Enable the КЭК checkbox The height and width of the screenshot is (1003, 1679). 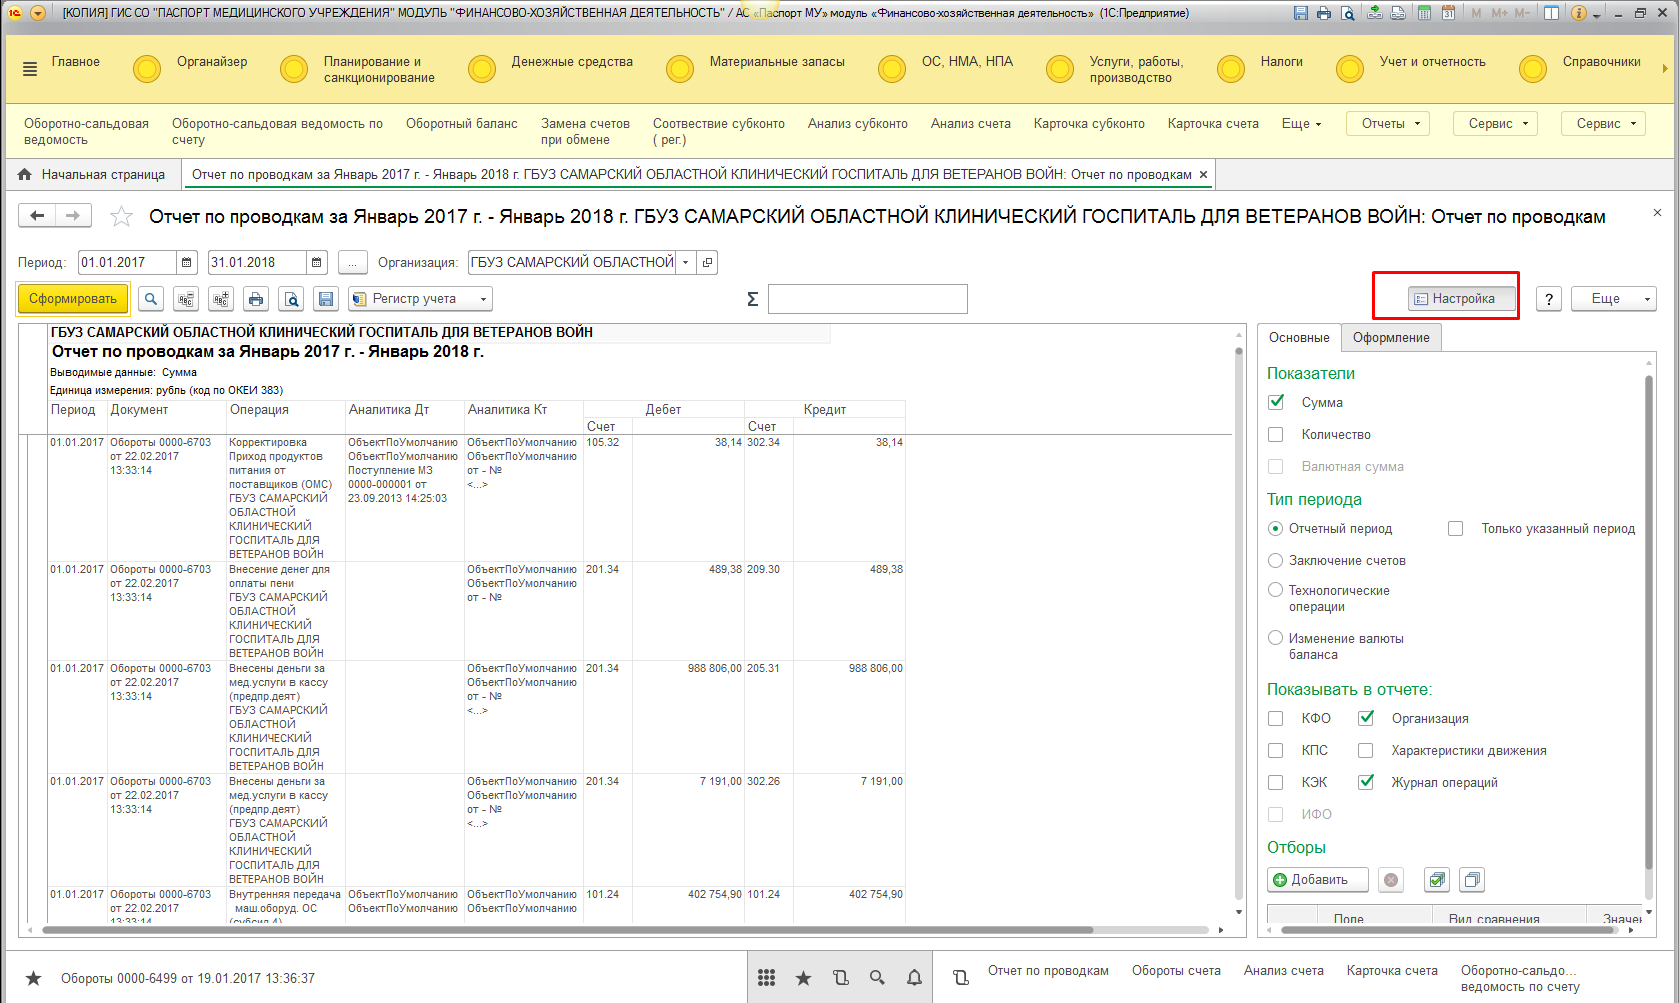tap(1276, 782)
